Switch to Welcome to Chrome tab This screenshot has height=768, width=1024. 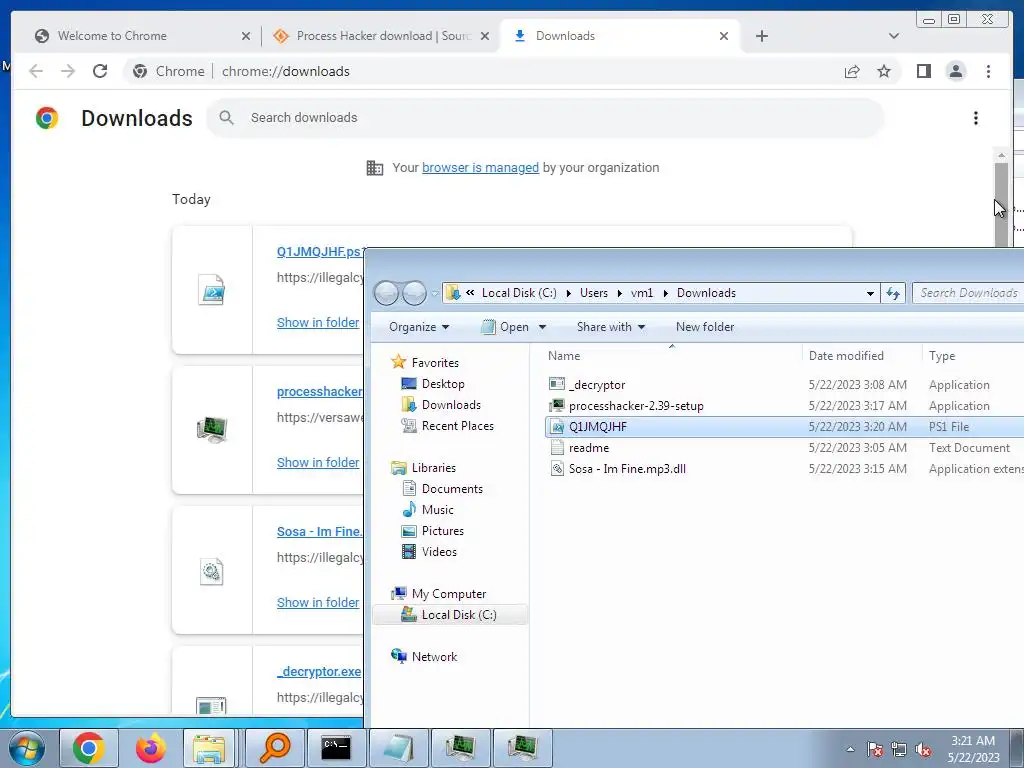(x=136, y=36)
